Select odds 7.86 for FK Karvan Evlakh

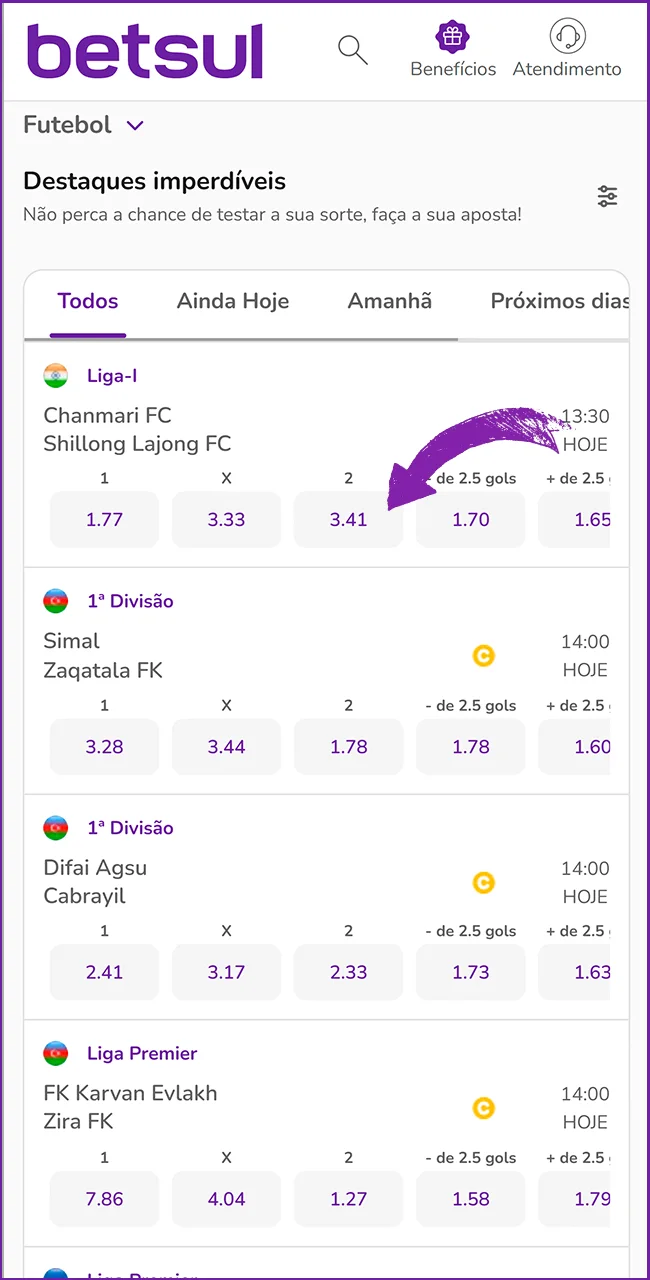104,1198
